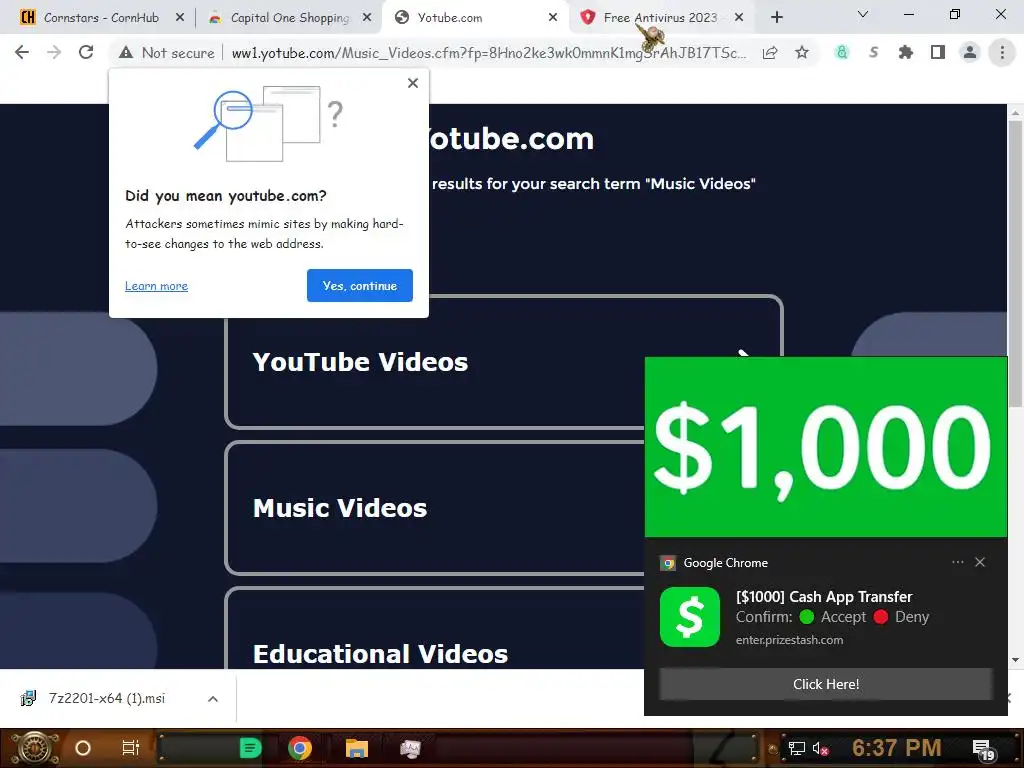Click the enter.prizestash.com source text
Image resolution: width=1024 pixels, height=768 pixels.
(789, 640)
